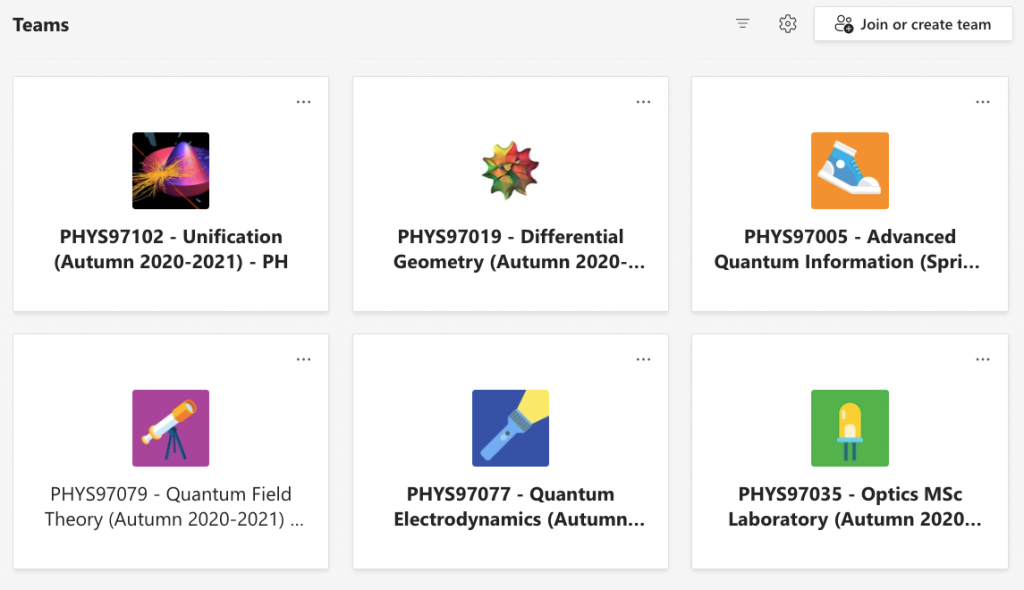Click the filter teams icon

pyautogui.click(x=742, y=24)
